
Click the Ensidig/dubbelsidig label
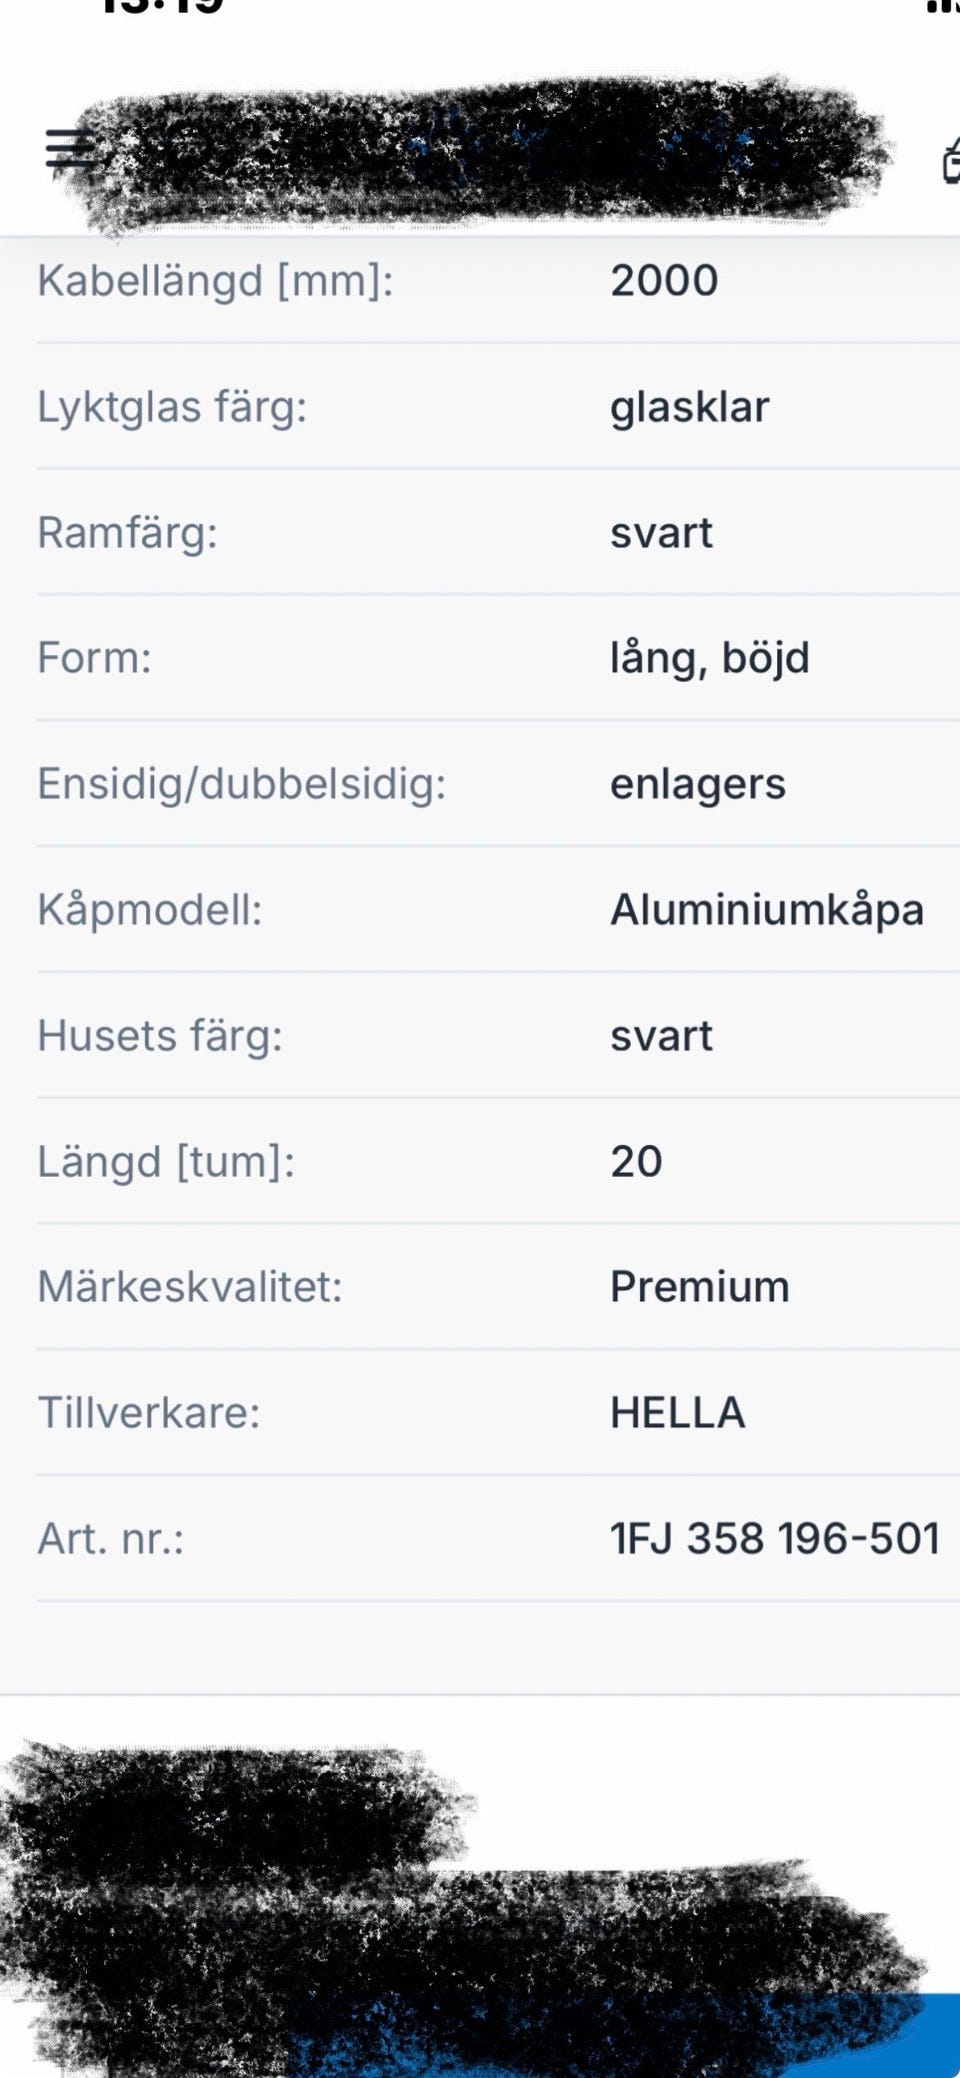pos(241,784)
